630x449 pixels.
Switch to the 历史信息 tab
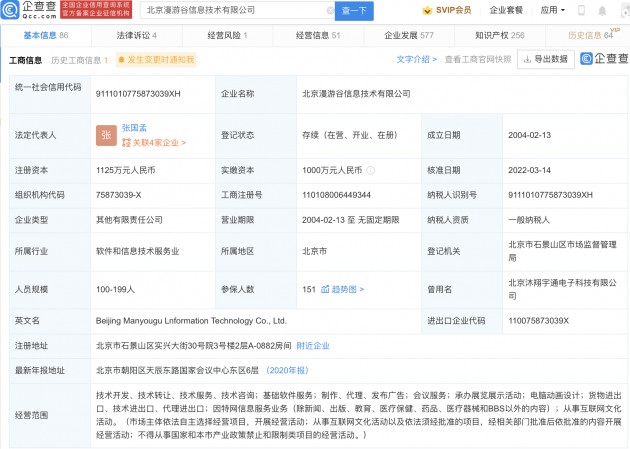[590, 35]
